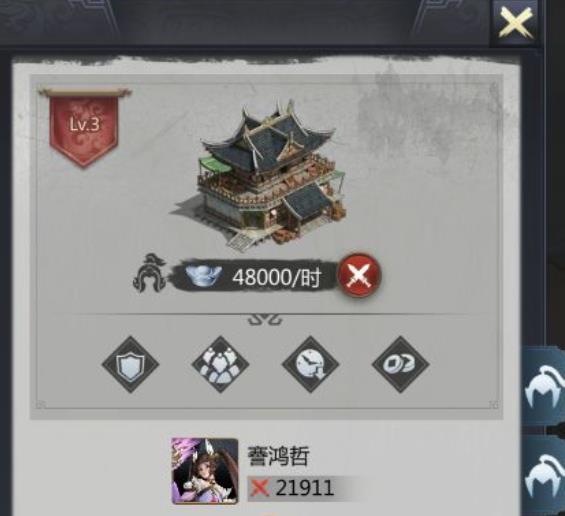Select the building illustration
565x516 pixels.
coord(259,175)
